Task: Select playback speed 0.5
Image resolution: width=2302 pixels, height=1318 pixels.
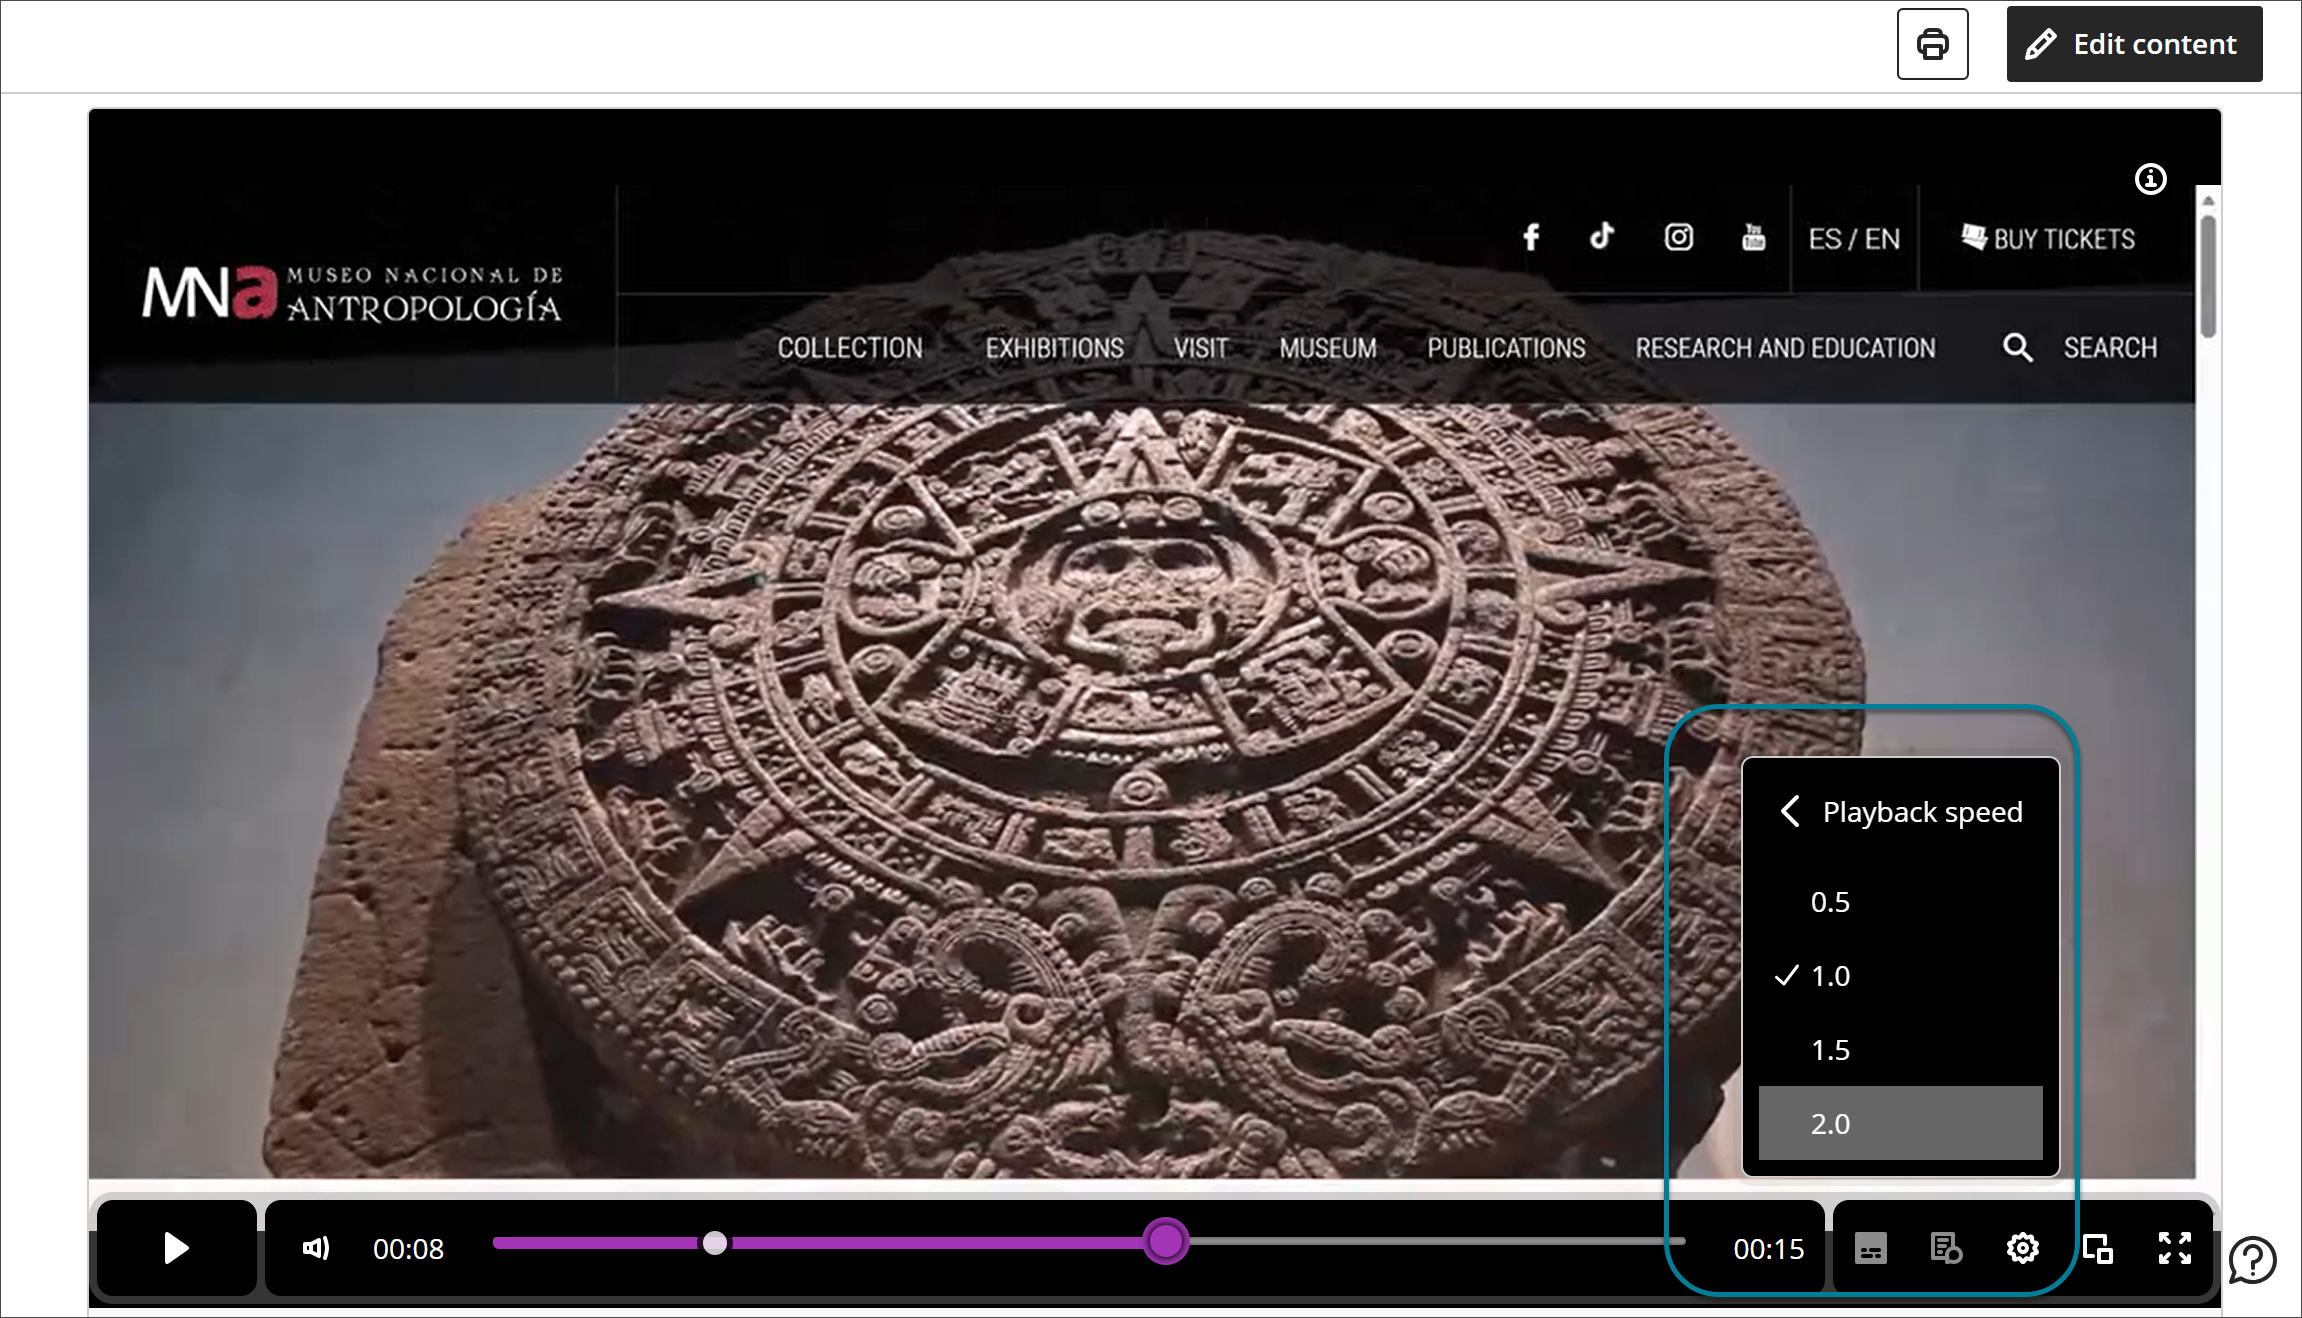Action: click(1829, 901)
